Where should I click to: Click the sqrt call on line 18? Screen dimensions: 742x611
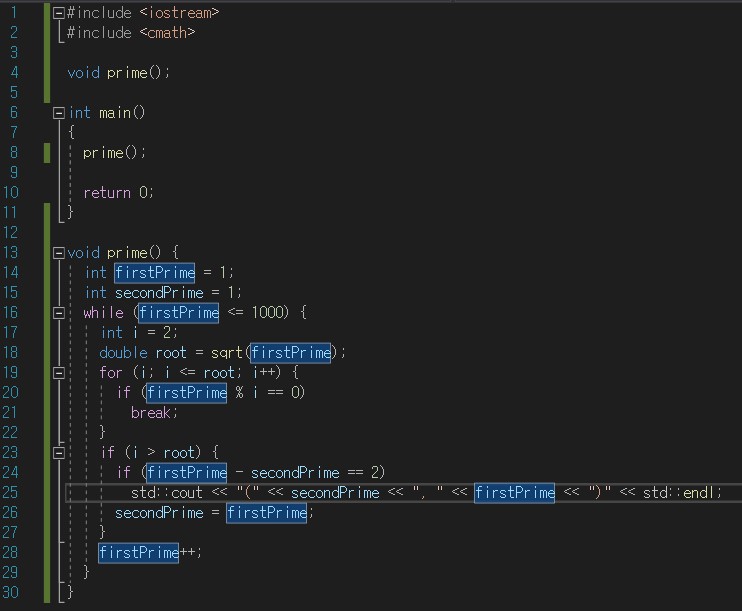tap(227, 353)
